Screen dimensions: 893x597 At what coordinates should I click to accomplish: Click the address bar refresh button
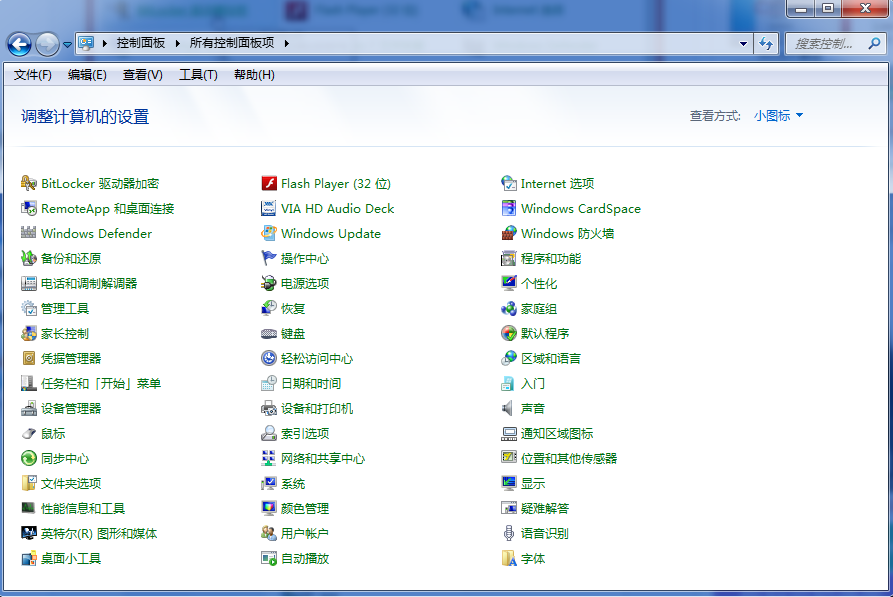pos(766,43)
